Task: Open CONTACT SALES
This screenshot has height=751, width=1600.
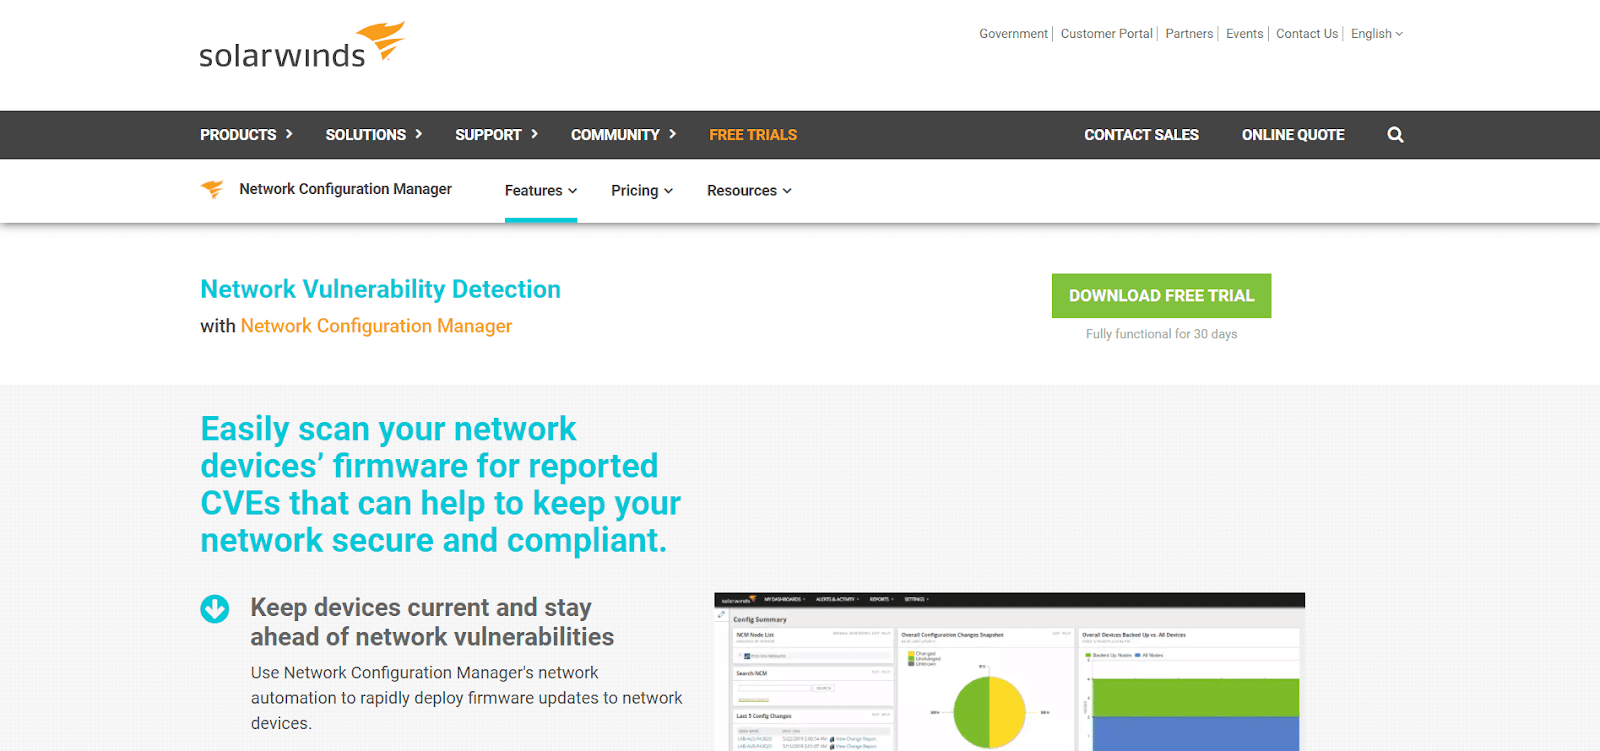Action: 1141,135
